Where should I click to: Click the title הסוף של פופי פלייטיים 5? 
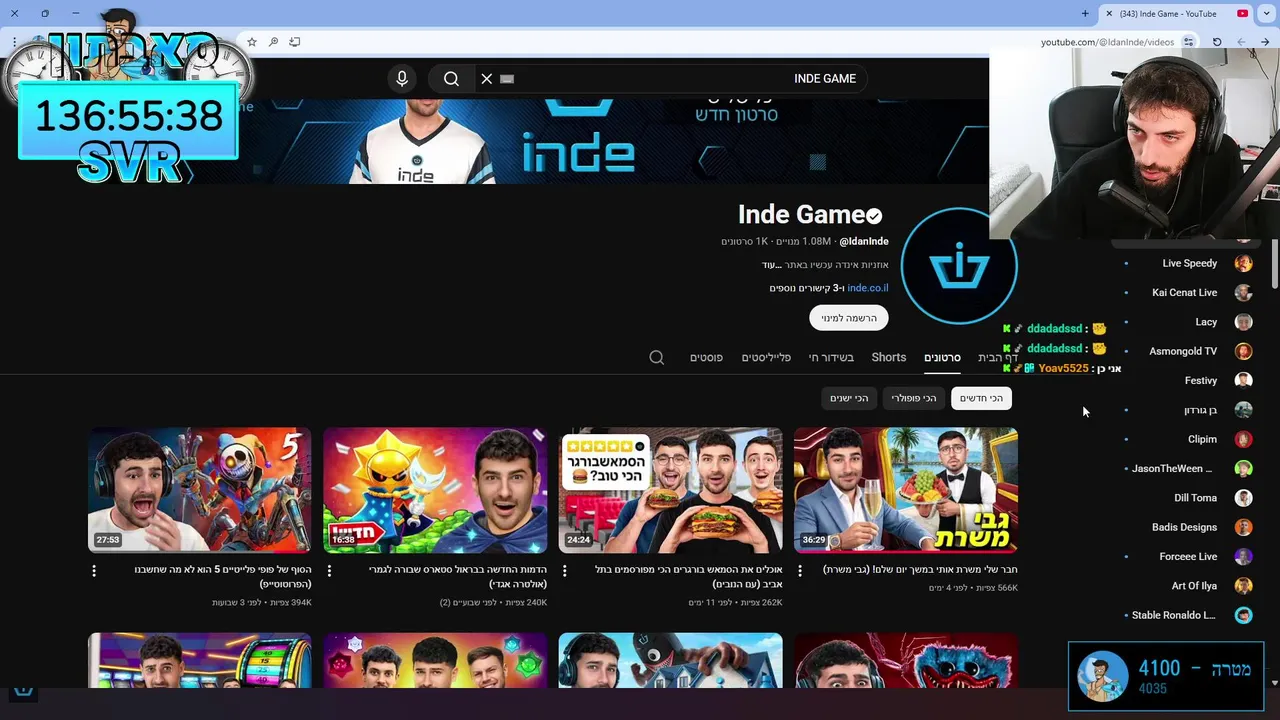(223, 577)
